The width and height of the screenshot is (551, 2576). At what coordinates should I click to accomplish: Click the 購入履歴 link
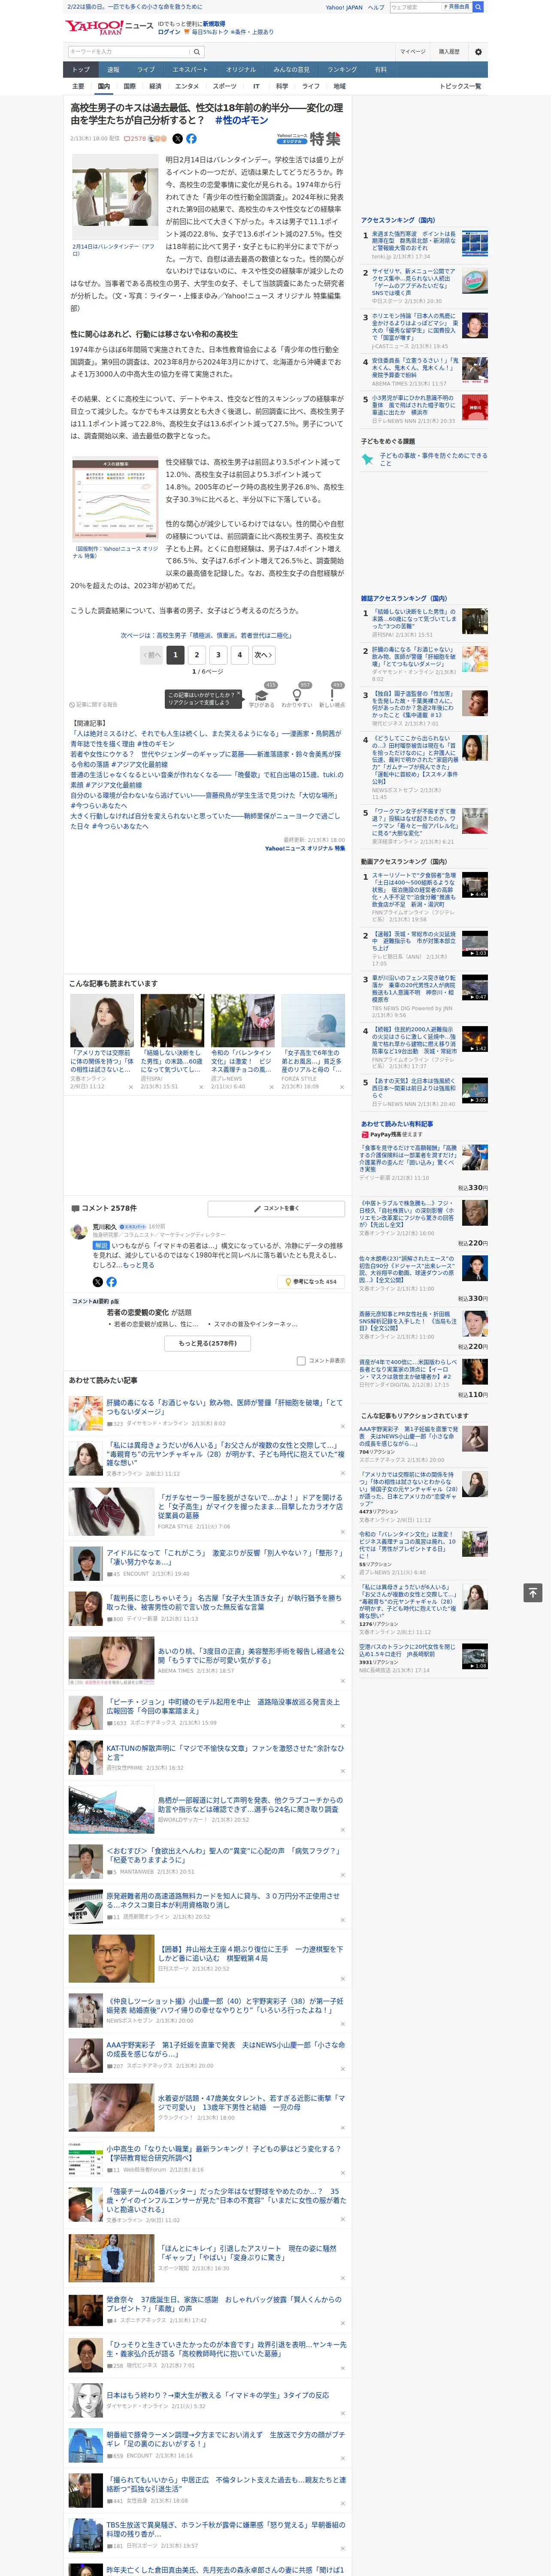coord(449,51)
